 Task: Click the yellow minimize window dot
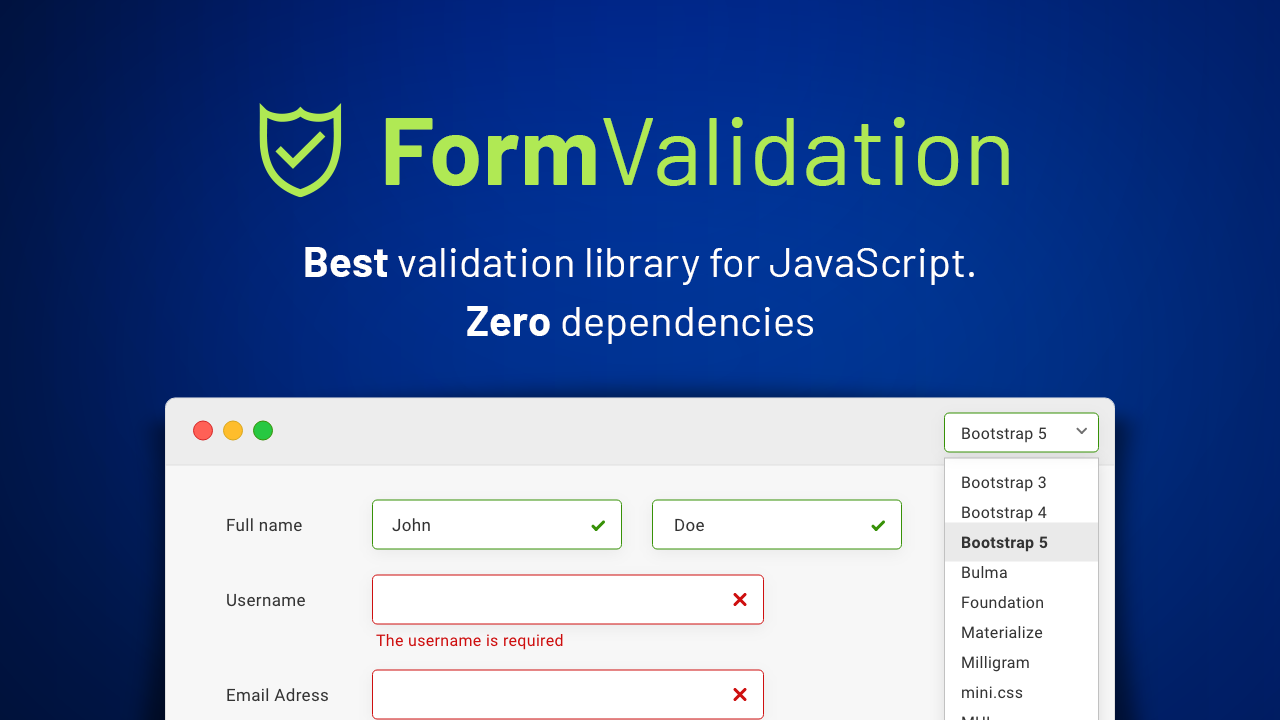pyautogui.click(x=233, y=431)
